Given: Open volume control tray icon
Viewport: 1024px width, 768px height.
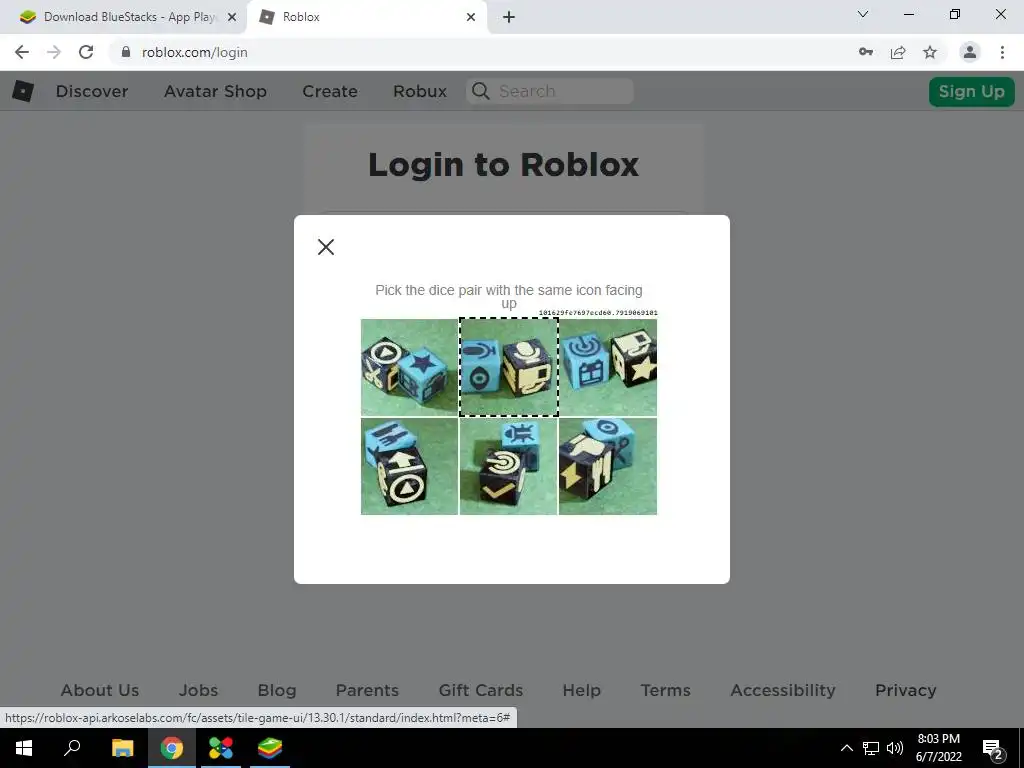Looking at the screenshot, I should click(x=895, y=748).
